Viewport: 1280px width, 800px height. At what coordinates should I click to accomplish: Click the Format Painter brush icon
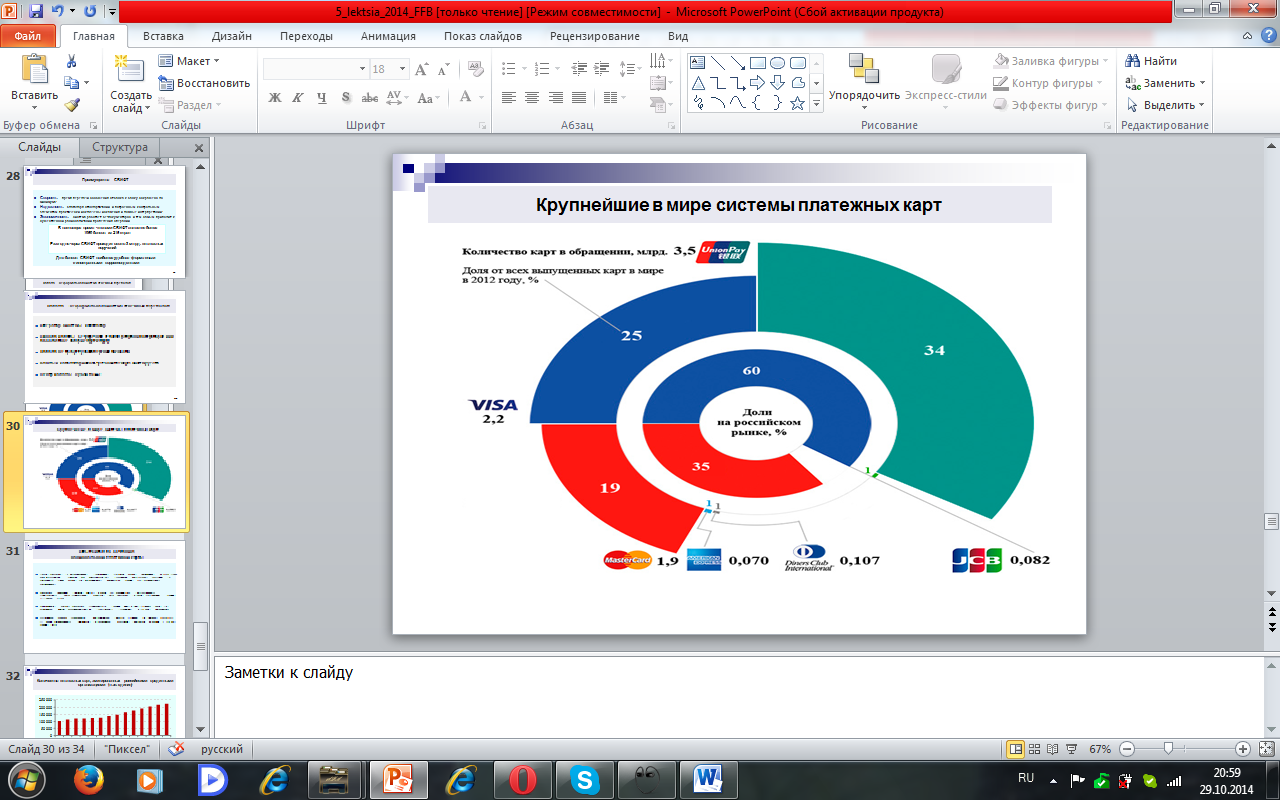[x=72, y=105]
